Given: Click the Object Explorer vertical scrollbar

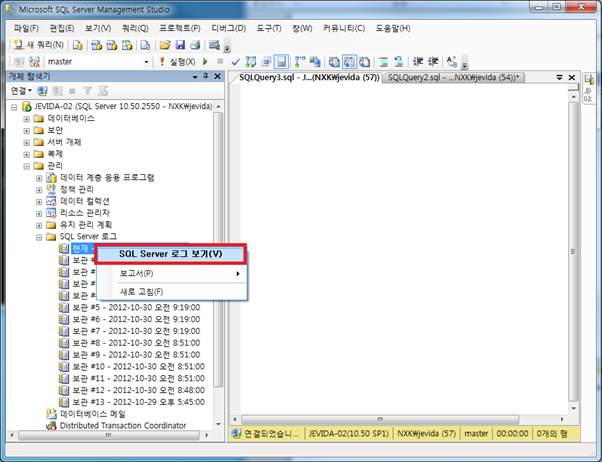Looking at the screenshot, I should (x=218, y=250).
